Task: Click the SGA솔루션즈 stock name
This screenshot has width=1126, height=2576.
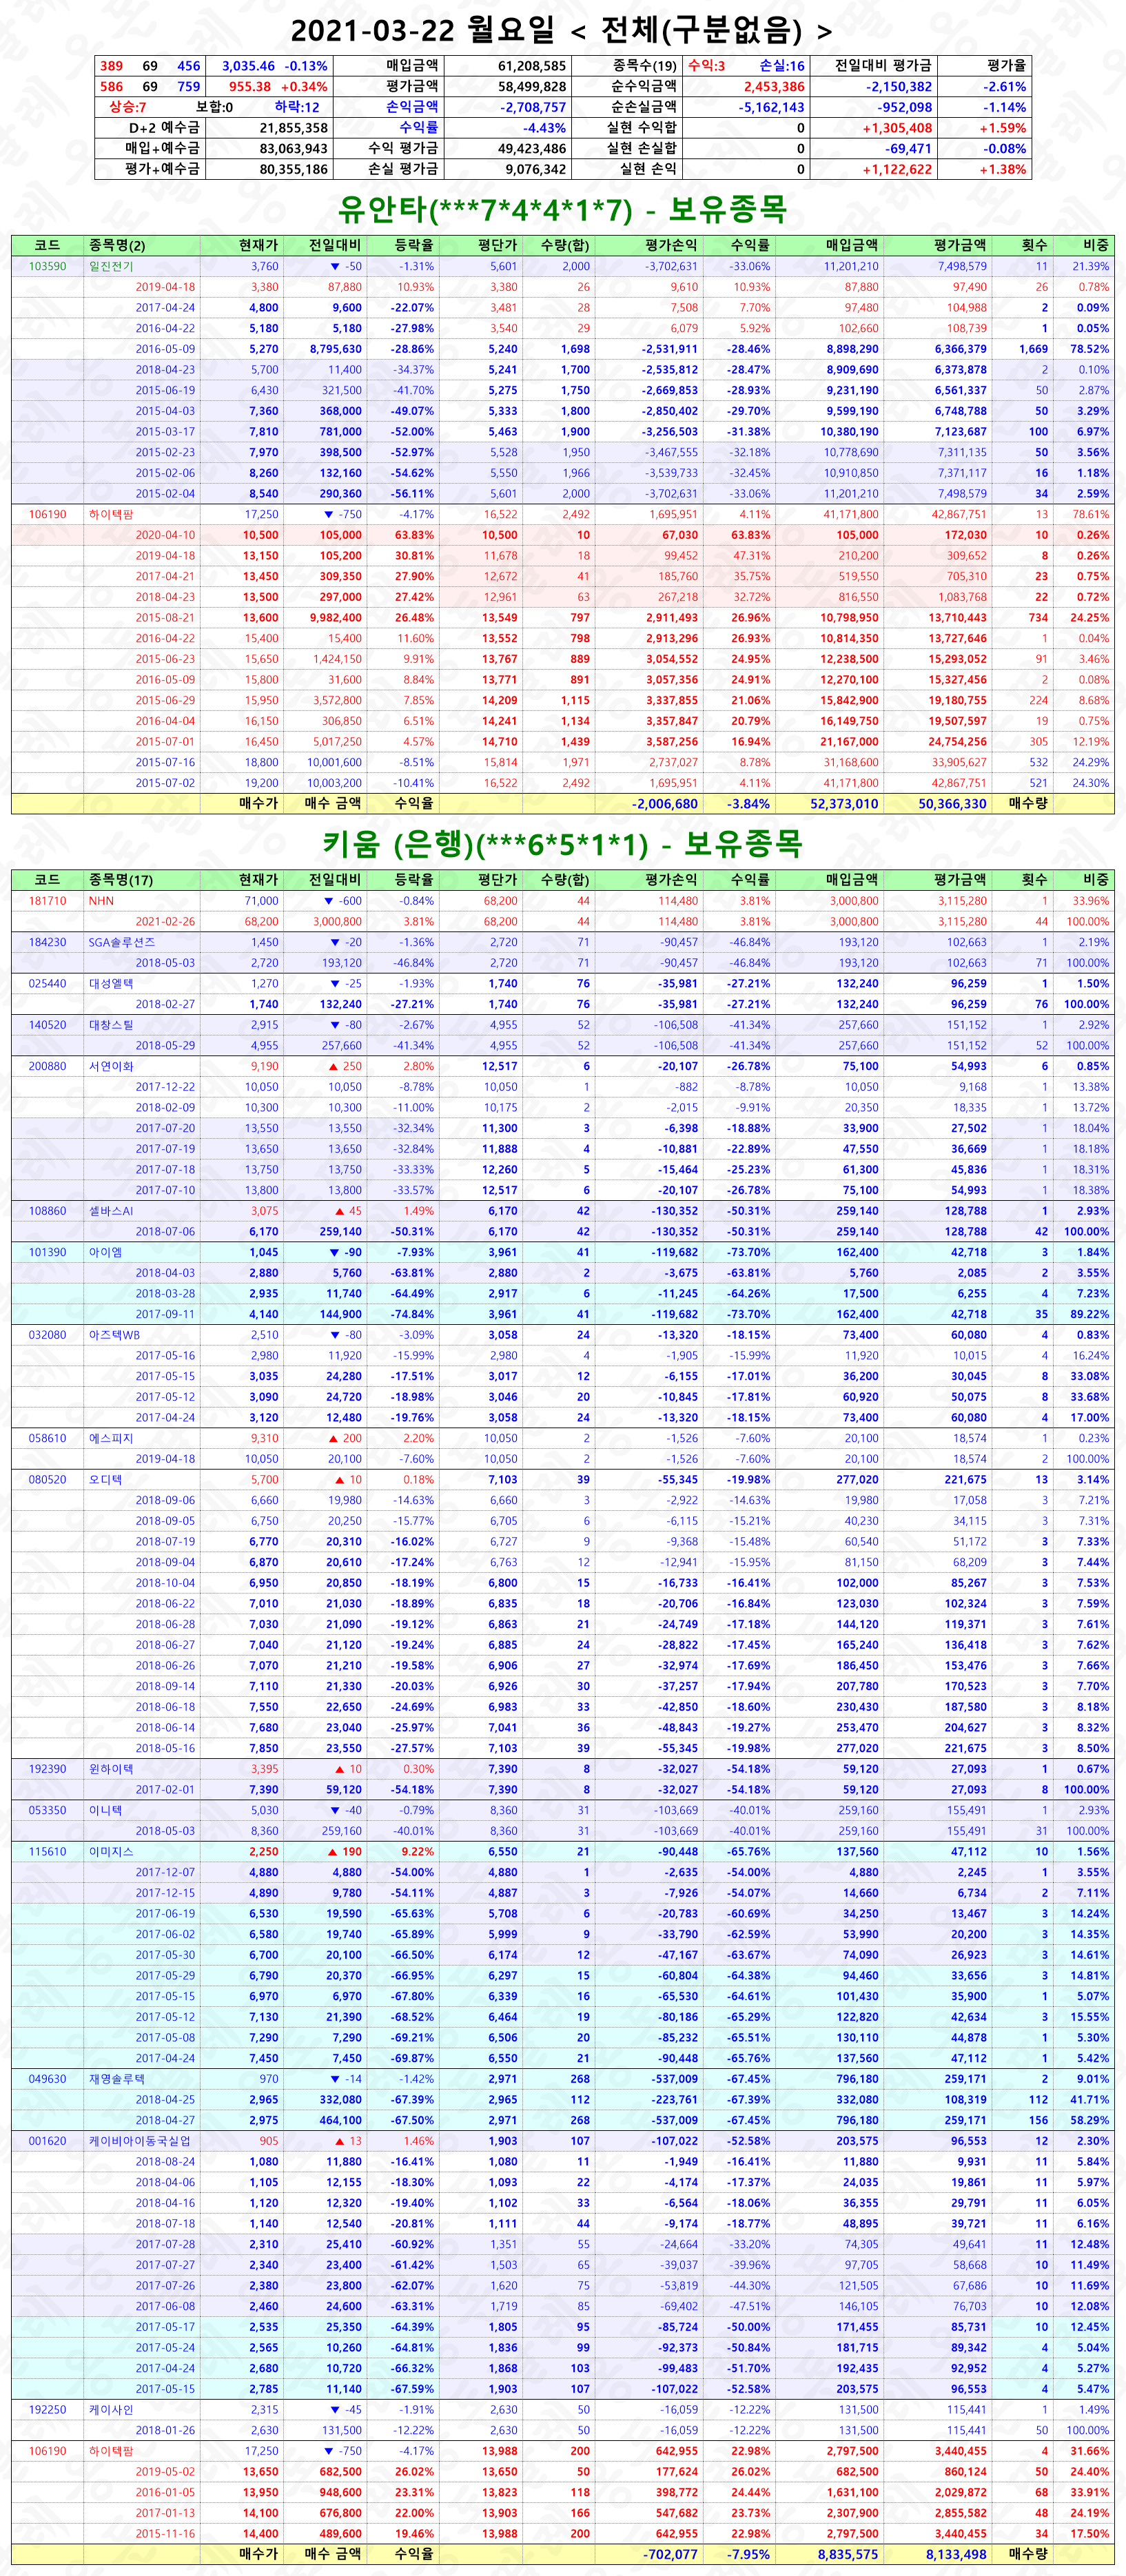Action: (122, 942)
